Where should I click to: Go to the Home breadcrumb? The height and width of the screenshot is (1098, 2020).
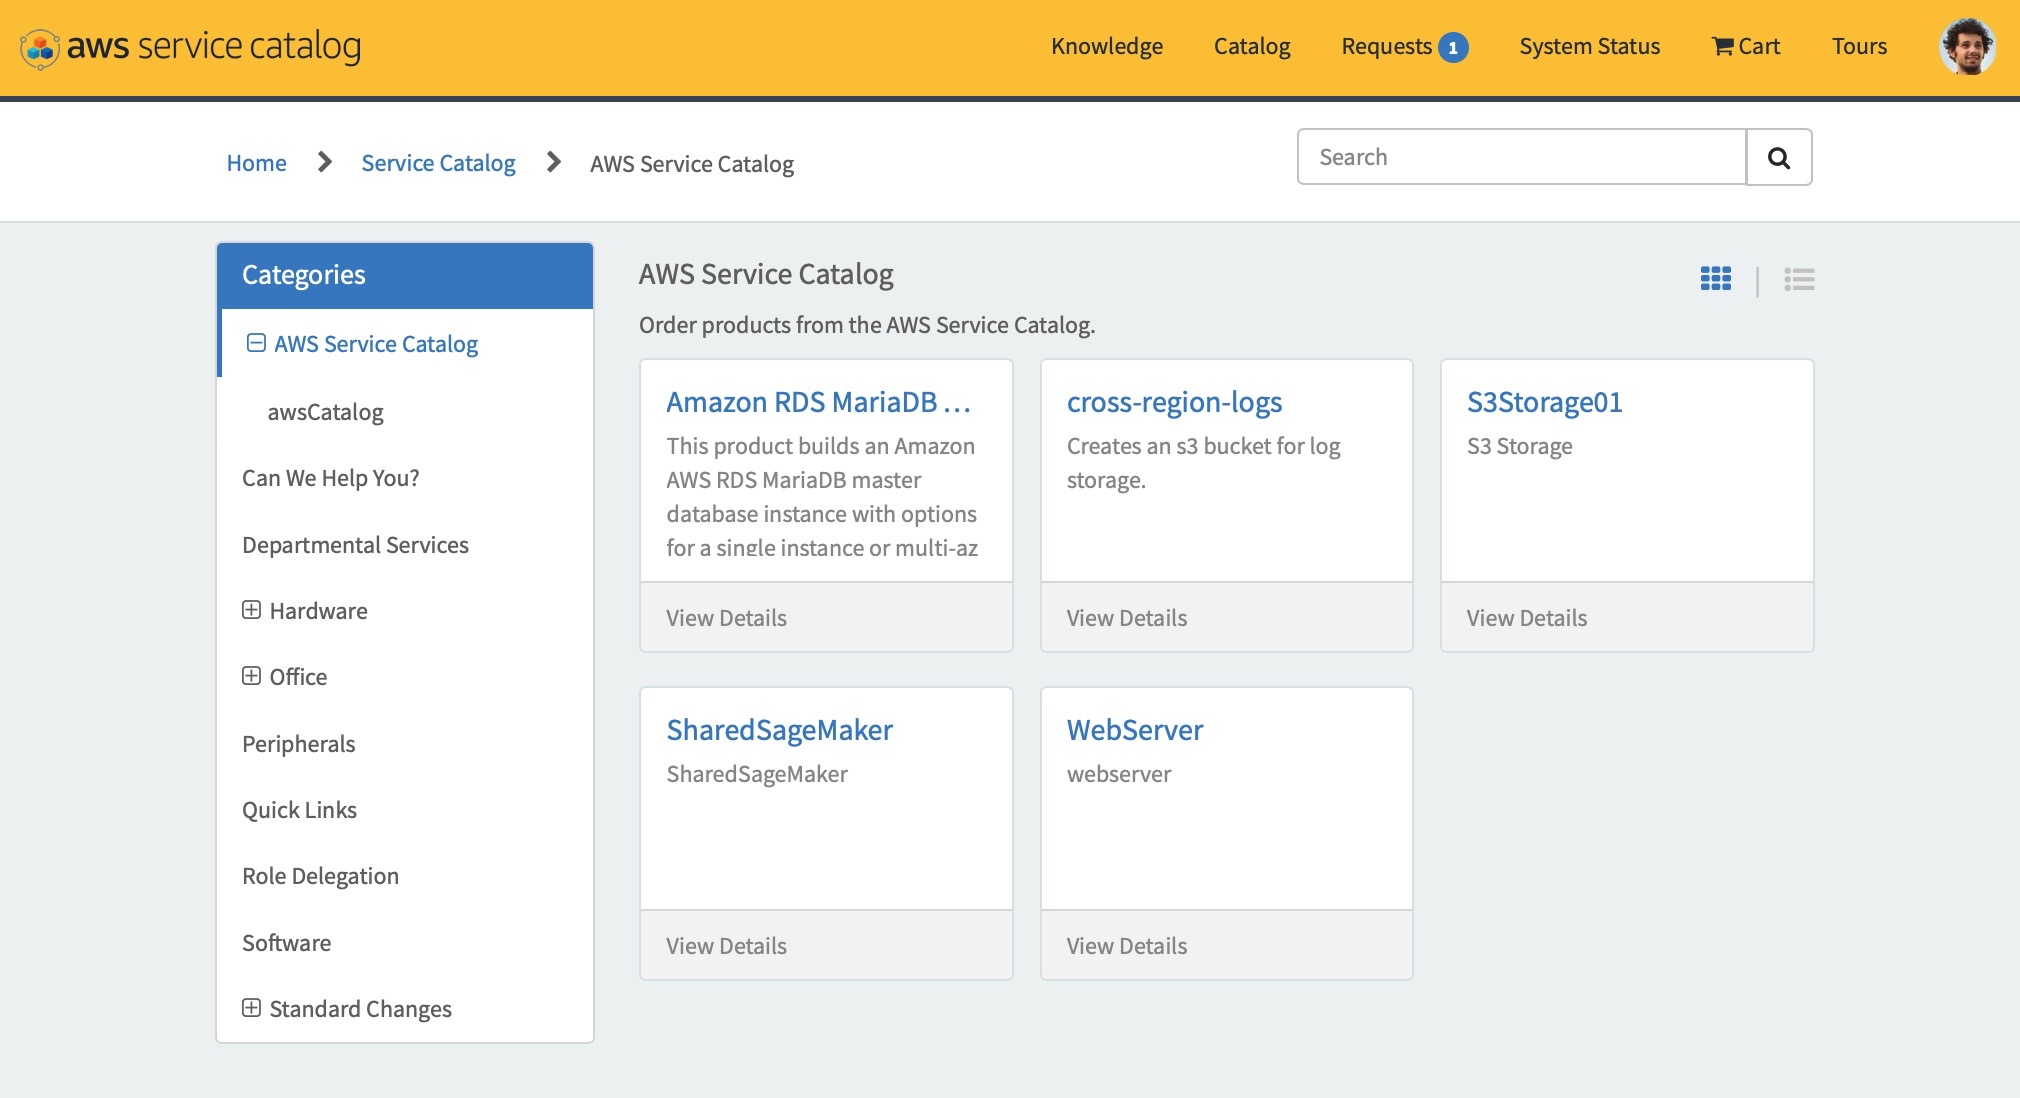coord(256,163)
